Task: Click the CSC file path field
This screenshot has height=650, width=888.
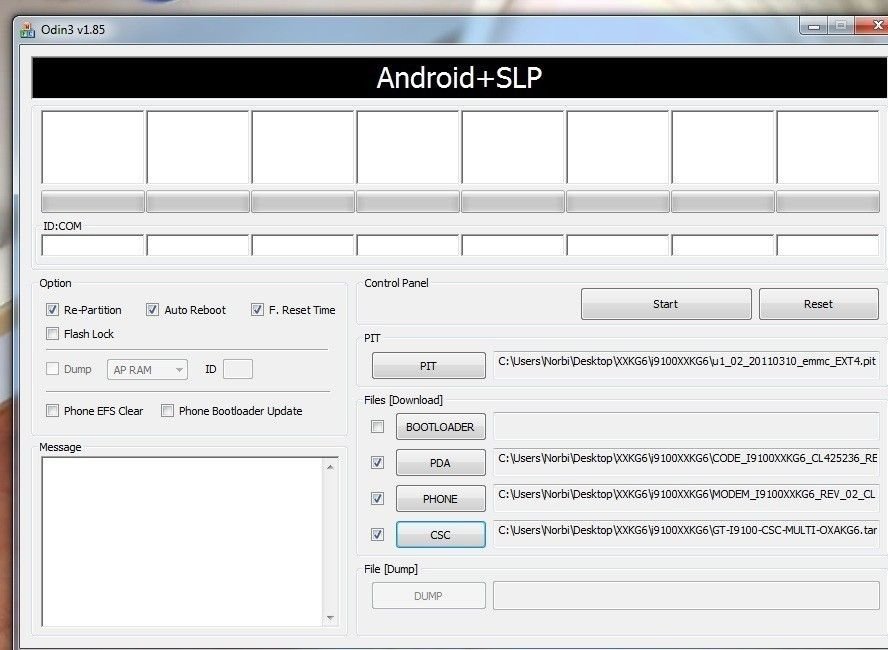Action: (686, 534)
